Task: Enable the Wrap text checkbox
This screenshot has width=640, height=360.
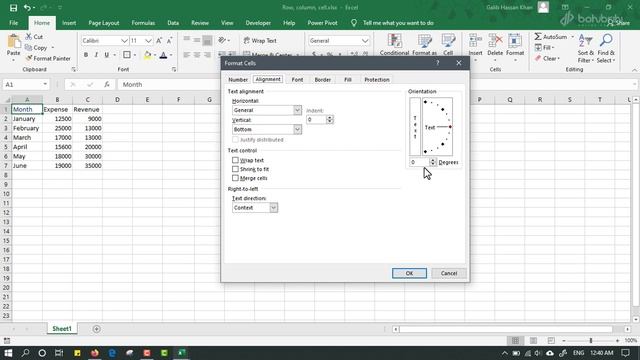Action: (x=235, y=160)
